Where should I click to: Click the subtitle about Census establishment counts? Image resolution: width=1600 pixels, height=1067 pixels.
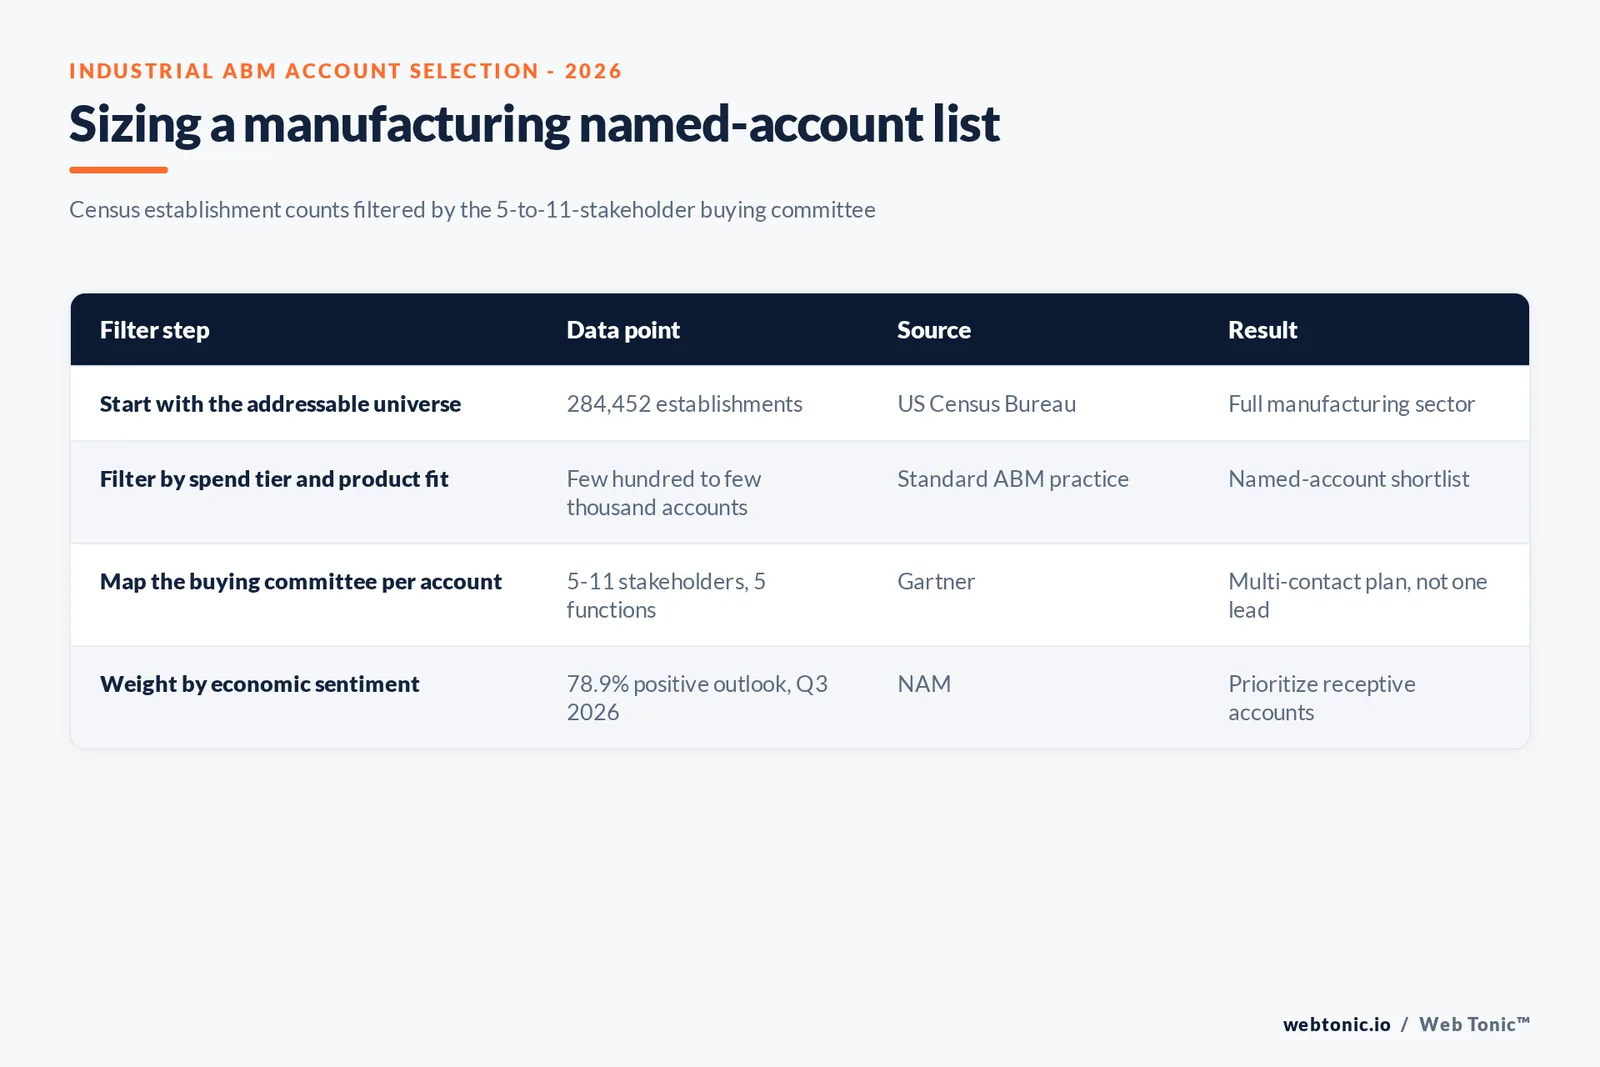coord(472,210)
